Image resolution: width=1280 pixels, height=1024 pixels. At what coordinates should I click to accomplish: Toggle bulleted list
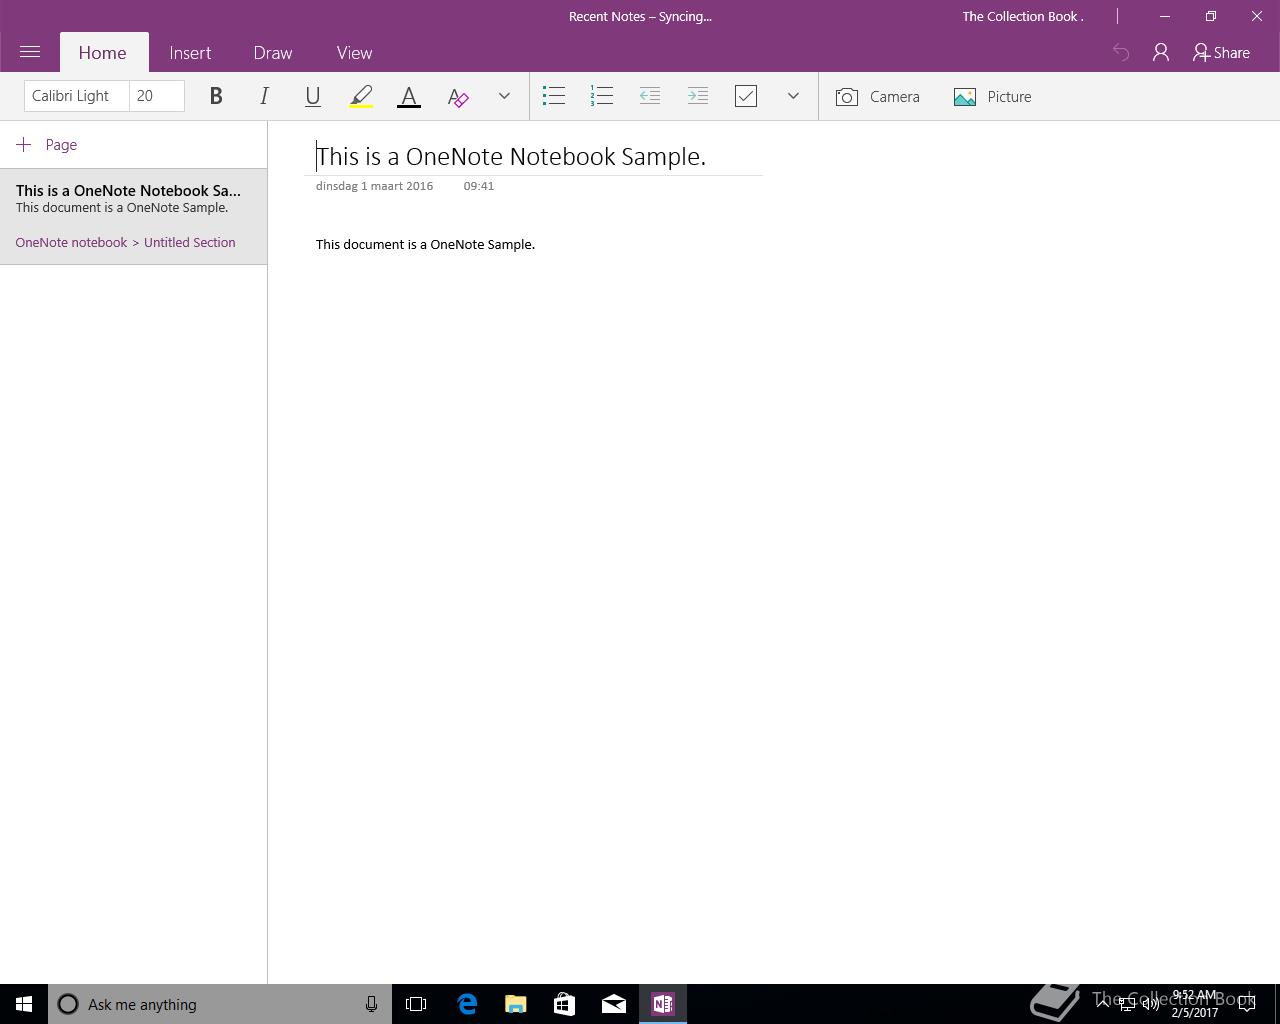[x=553, y=96]
